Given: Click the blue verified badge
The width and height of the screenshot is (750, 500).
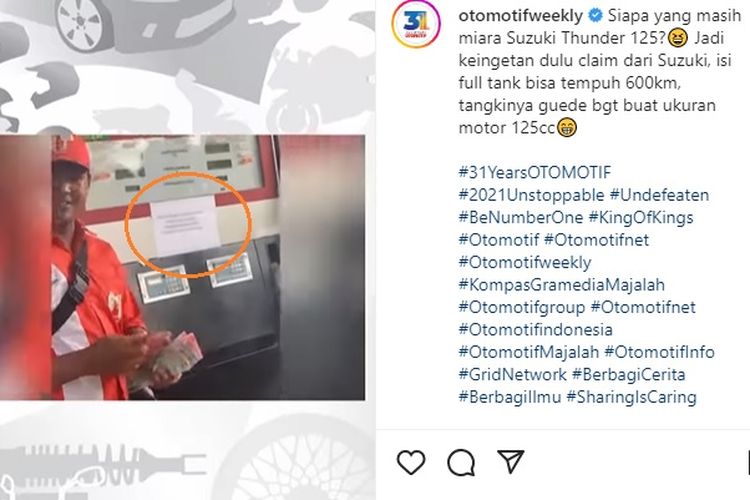Looking at the screenshot, I should pyautogui.click(x=595, y=16).
